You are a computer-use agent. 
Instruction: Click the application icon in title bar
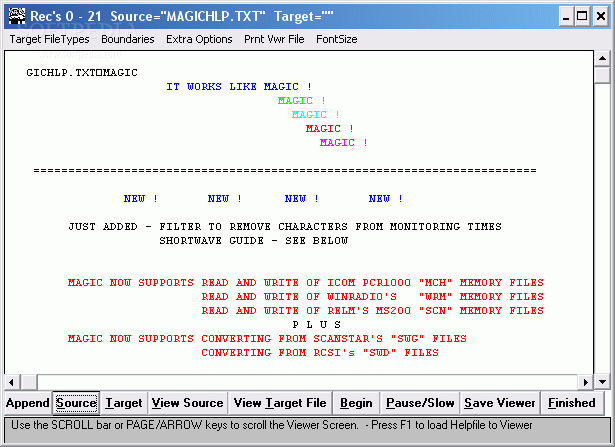tap(17, 16)
